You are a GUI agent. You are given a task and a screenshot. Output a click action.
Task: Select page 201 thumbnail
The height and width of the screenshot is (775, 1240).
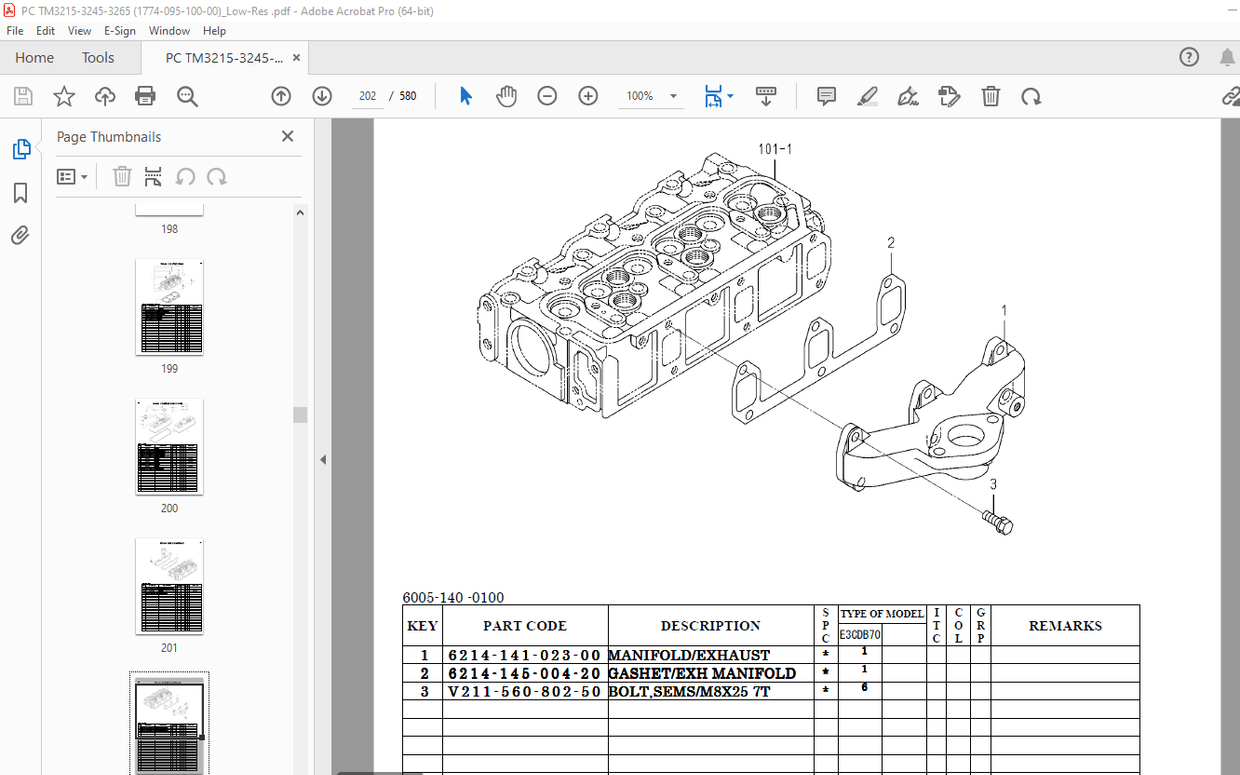[169, 586]
